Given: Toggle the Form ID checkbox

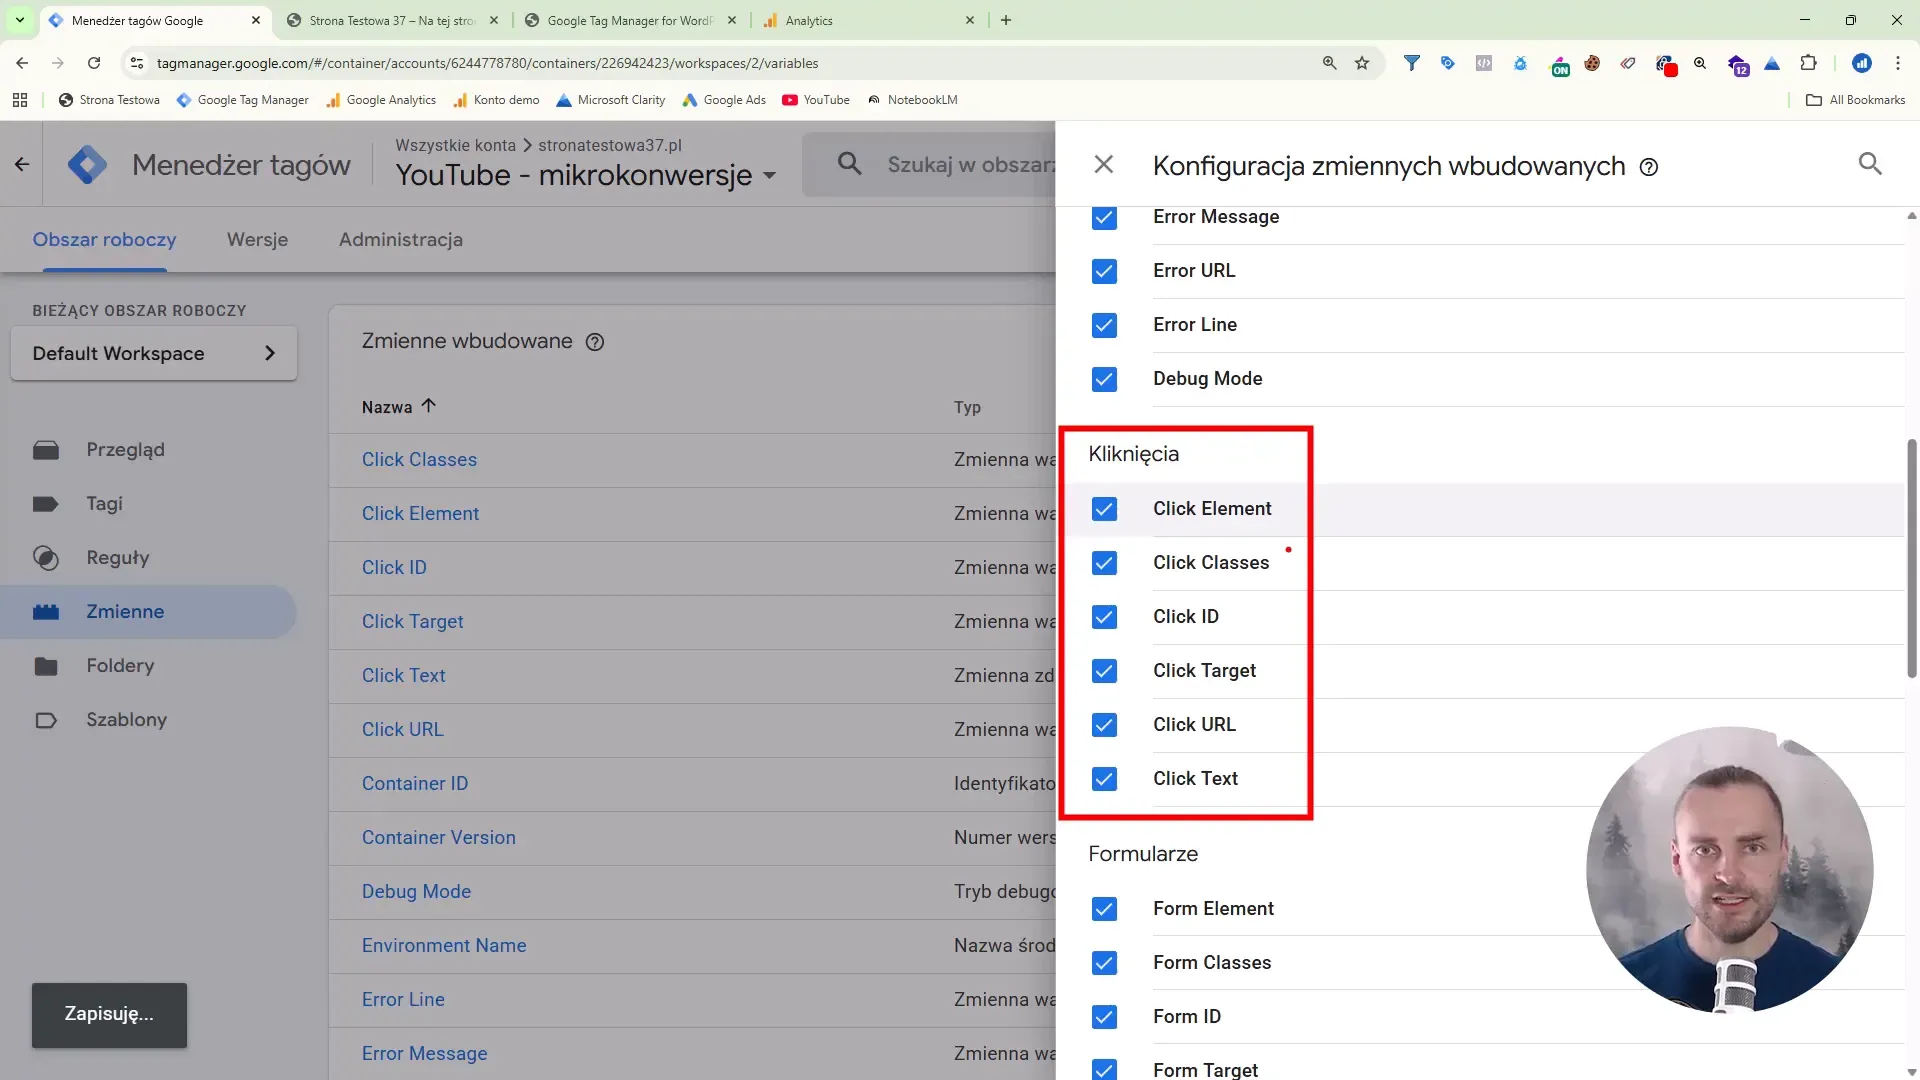Looking at the screenshot, I should coord(1104,1017).
